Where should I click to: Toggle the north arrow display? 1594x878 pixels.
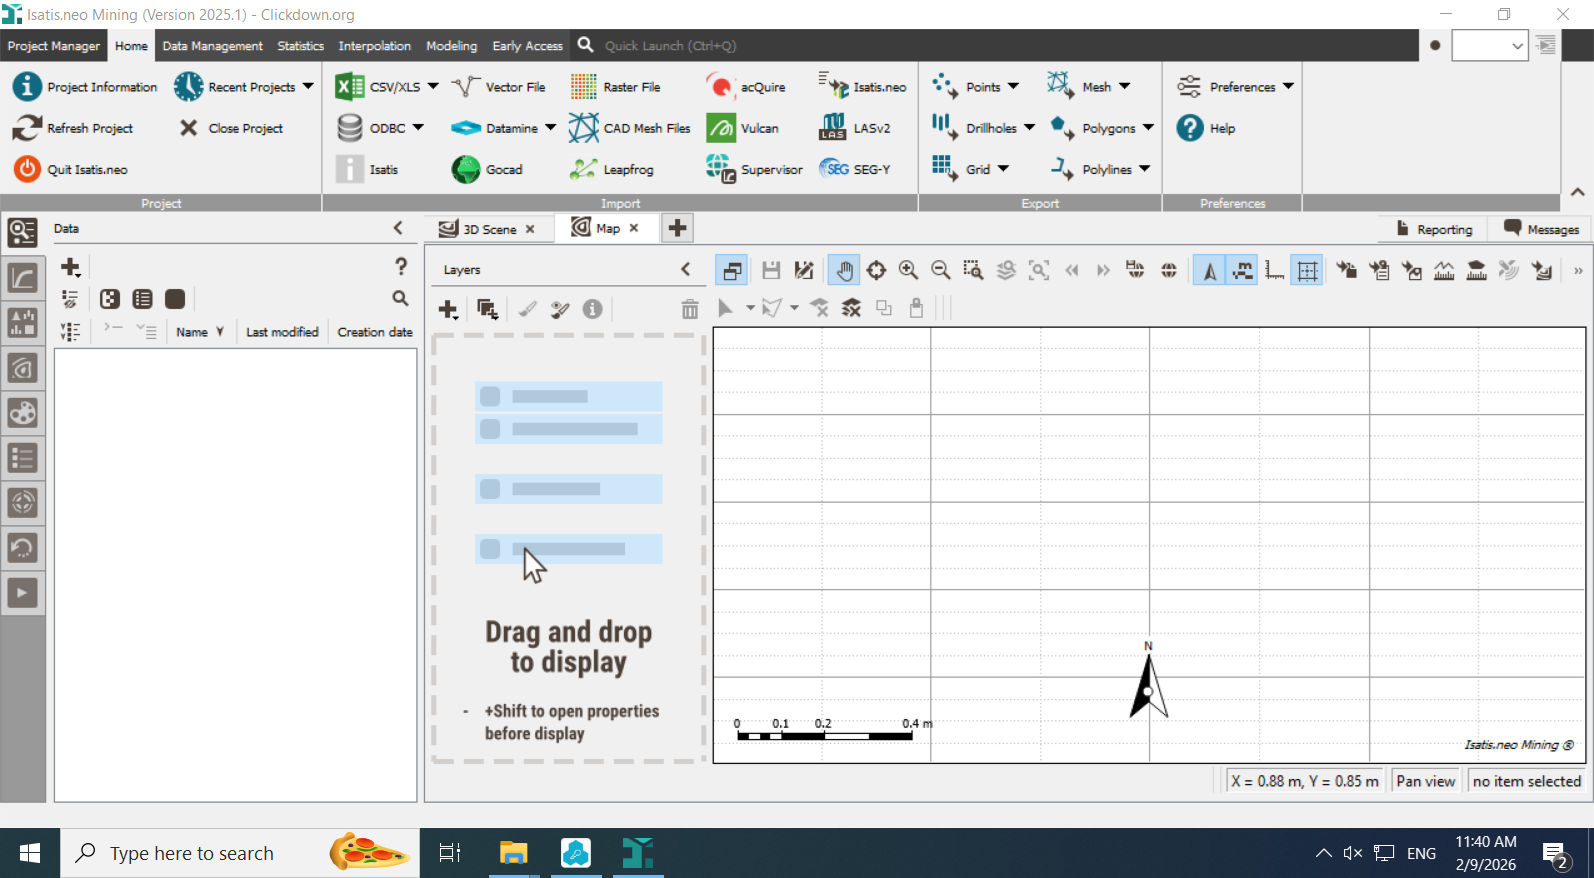click(x=1210, y=270)
